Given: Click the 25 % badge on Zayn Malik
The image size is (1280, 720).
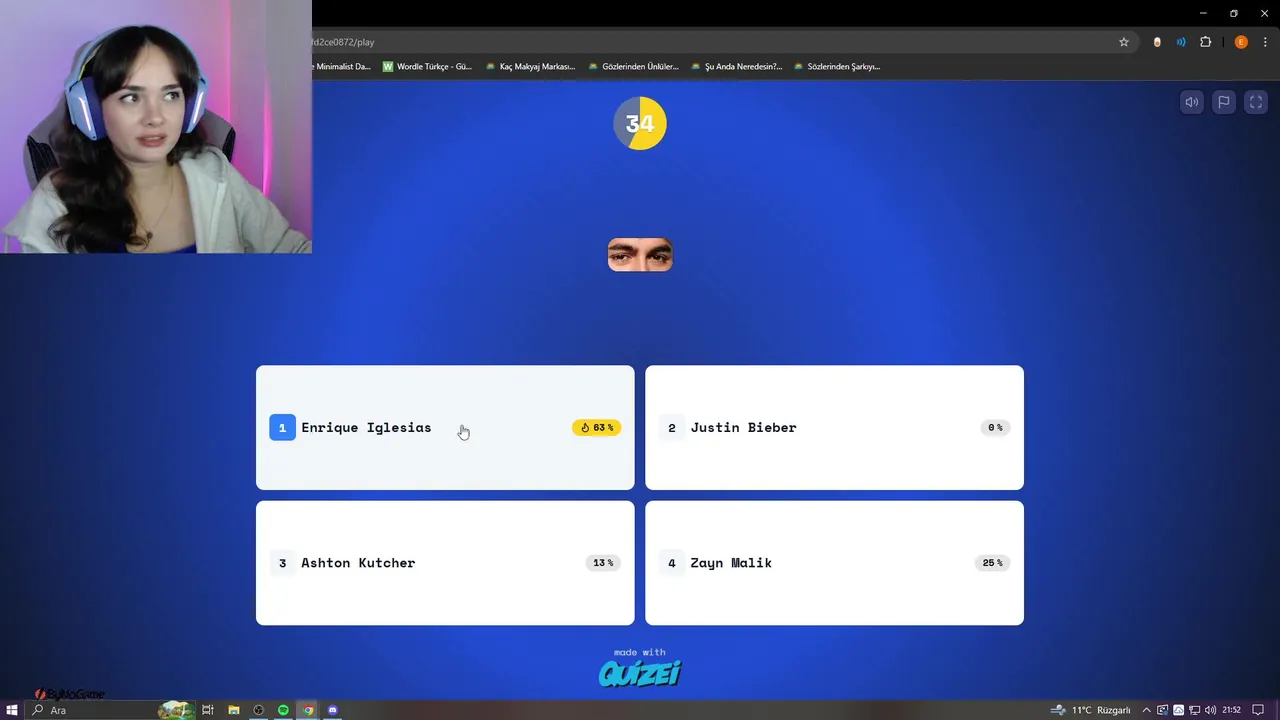Looking at the screenshot, I should tap(992, 563).
